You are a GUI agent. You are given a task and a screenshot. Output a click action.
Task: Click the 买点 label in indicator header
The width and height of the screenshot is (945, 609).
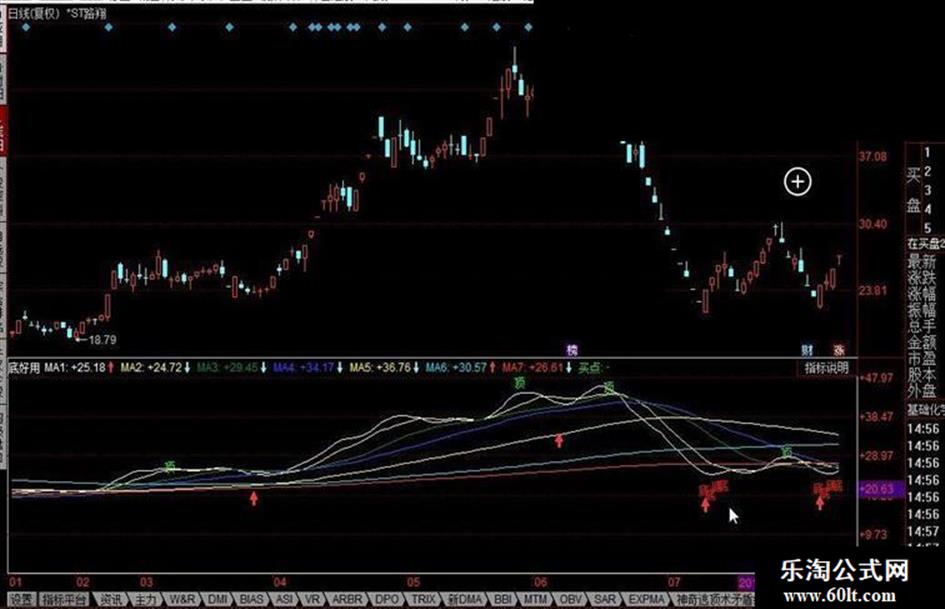pyautogui.click(x=589, y=367)
